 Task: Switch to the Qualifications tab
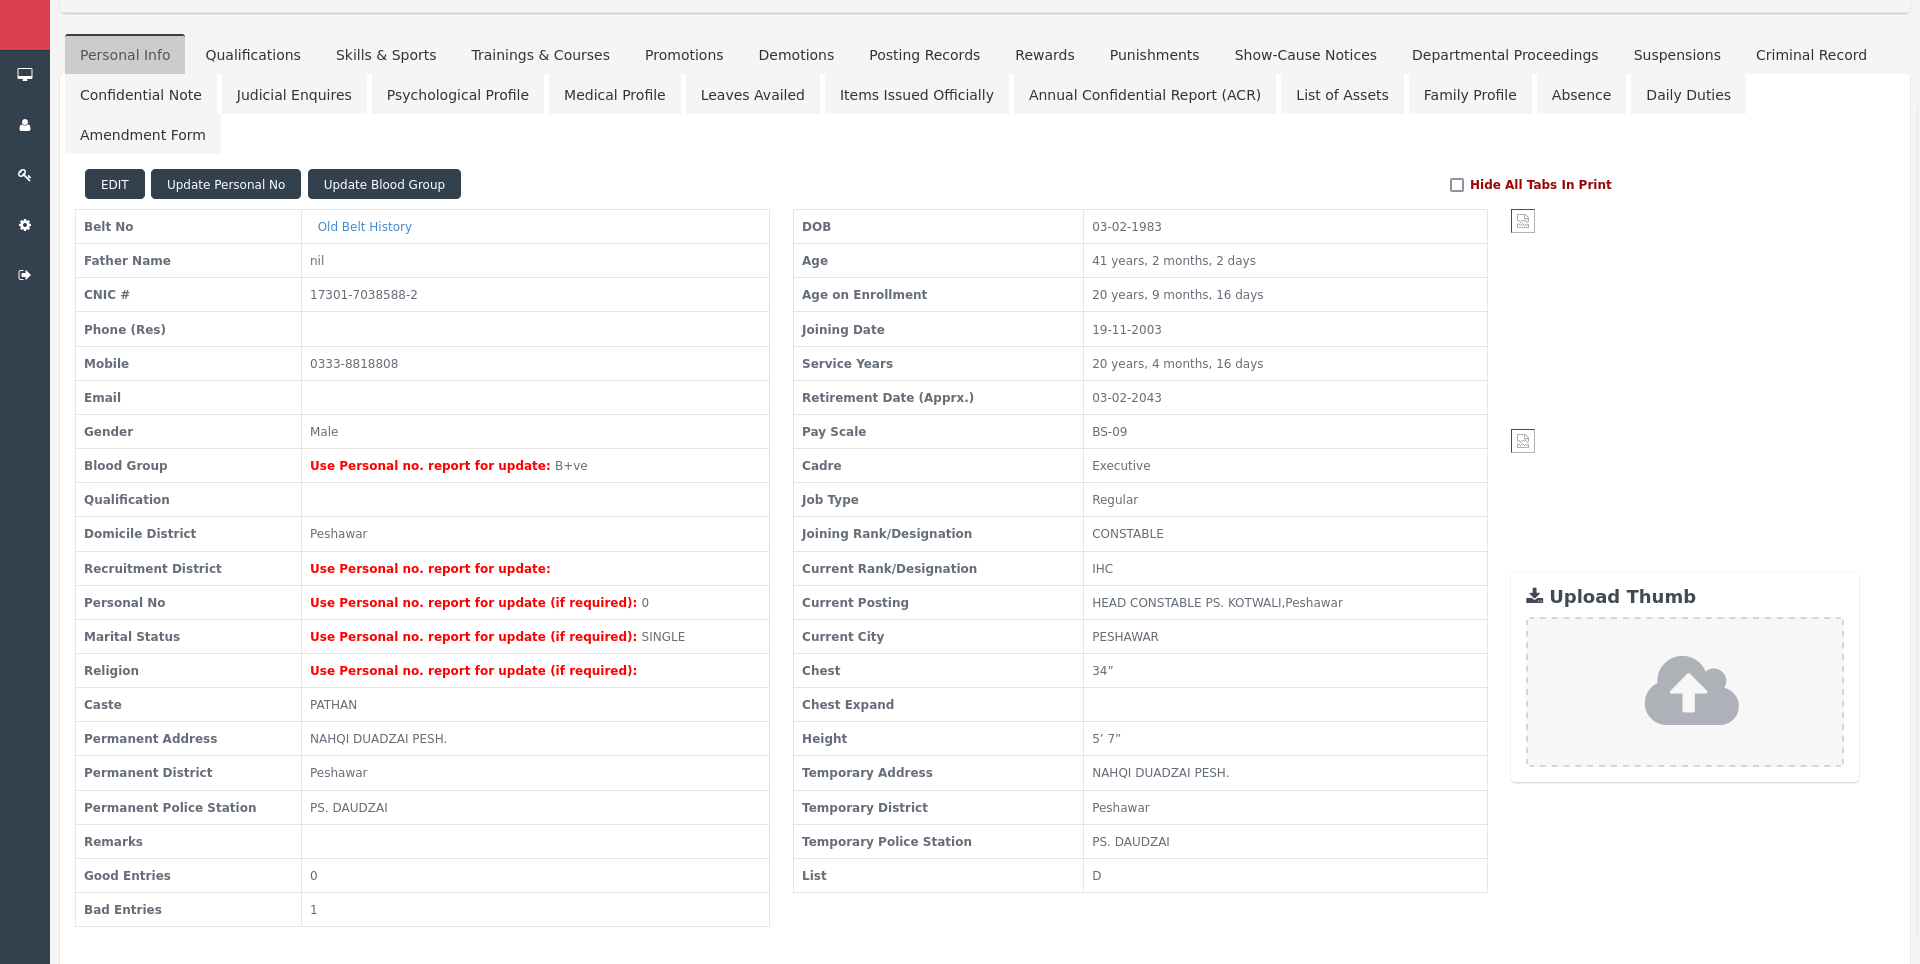(x=253, y=55)
